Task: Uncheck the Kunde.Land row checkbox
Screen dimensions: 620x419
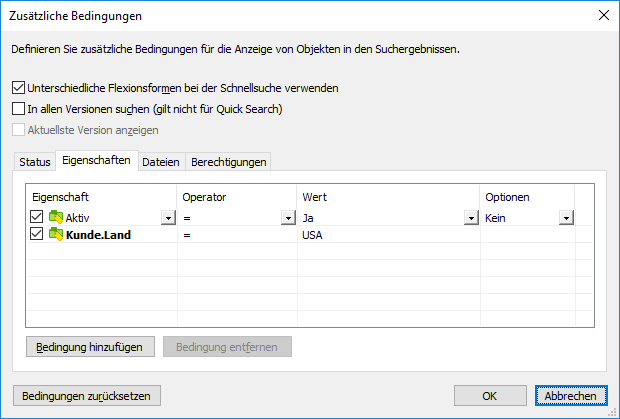Action: click(38, 236)
